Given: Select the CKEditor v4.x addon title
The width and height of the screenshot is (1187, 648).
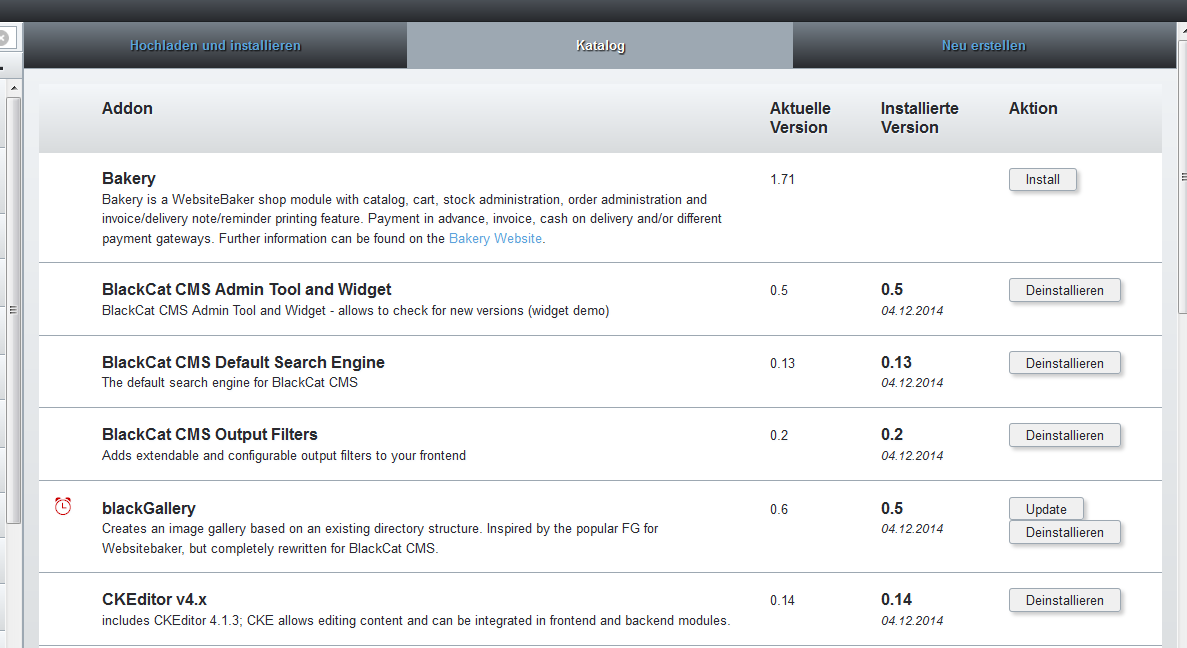Looking at the screenshot, I should [154, 599].
